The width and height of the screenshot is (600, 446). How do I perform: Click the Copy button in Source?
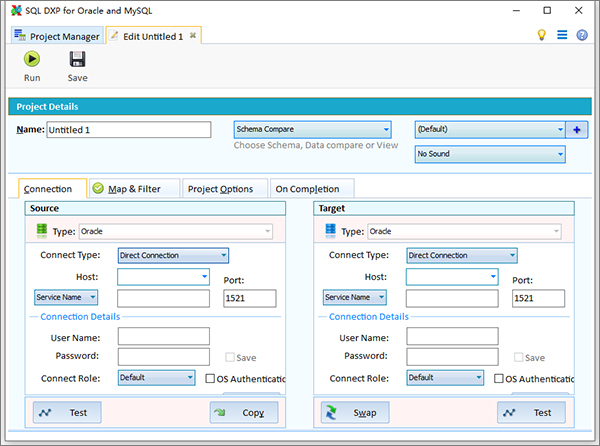tap(244, 412)
